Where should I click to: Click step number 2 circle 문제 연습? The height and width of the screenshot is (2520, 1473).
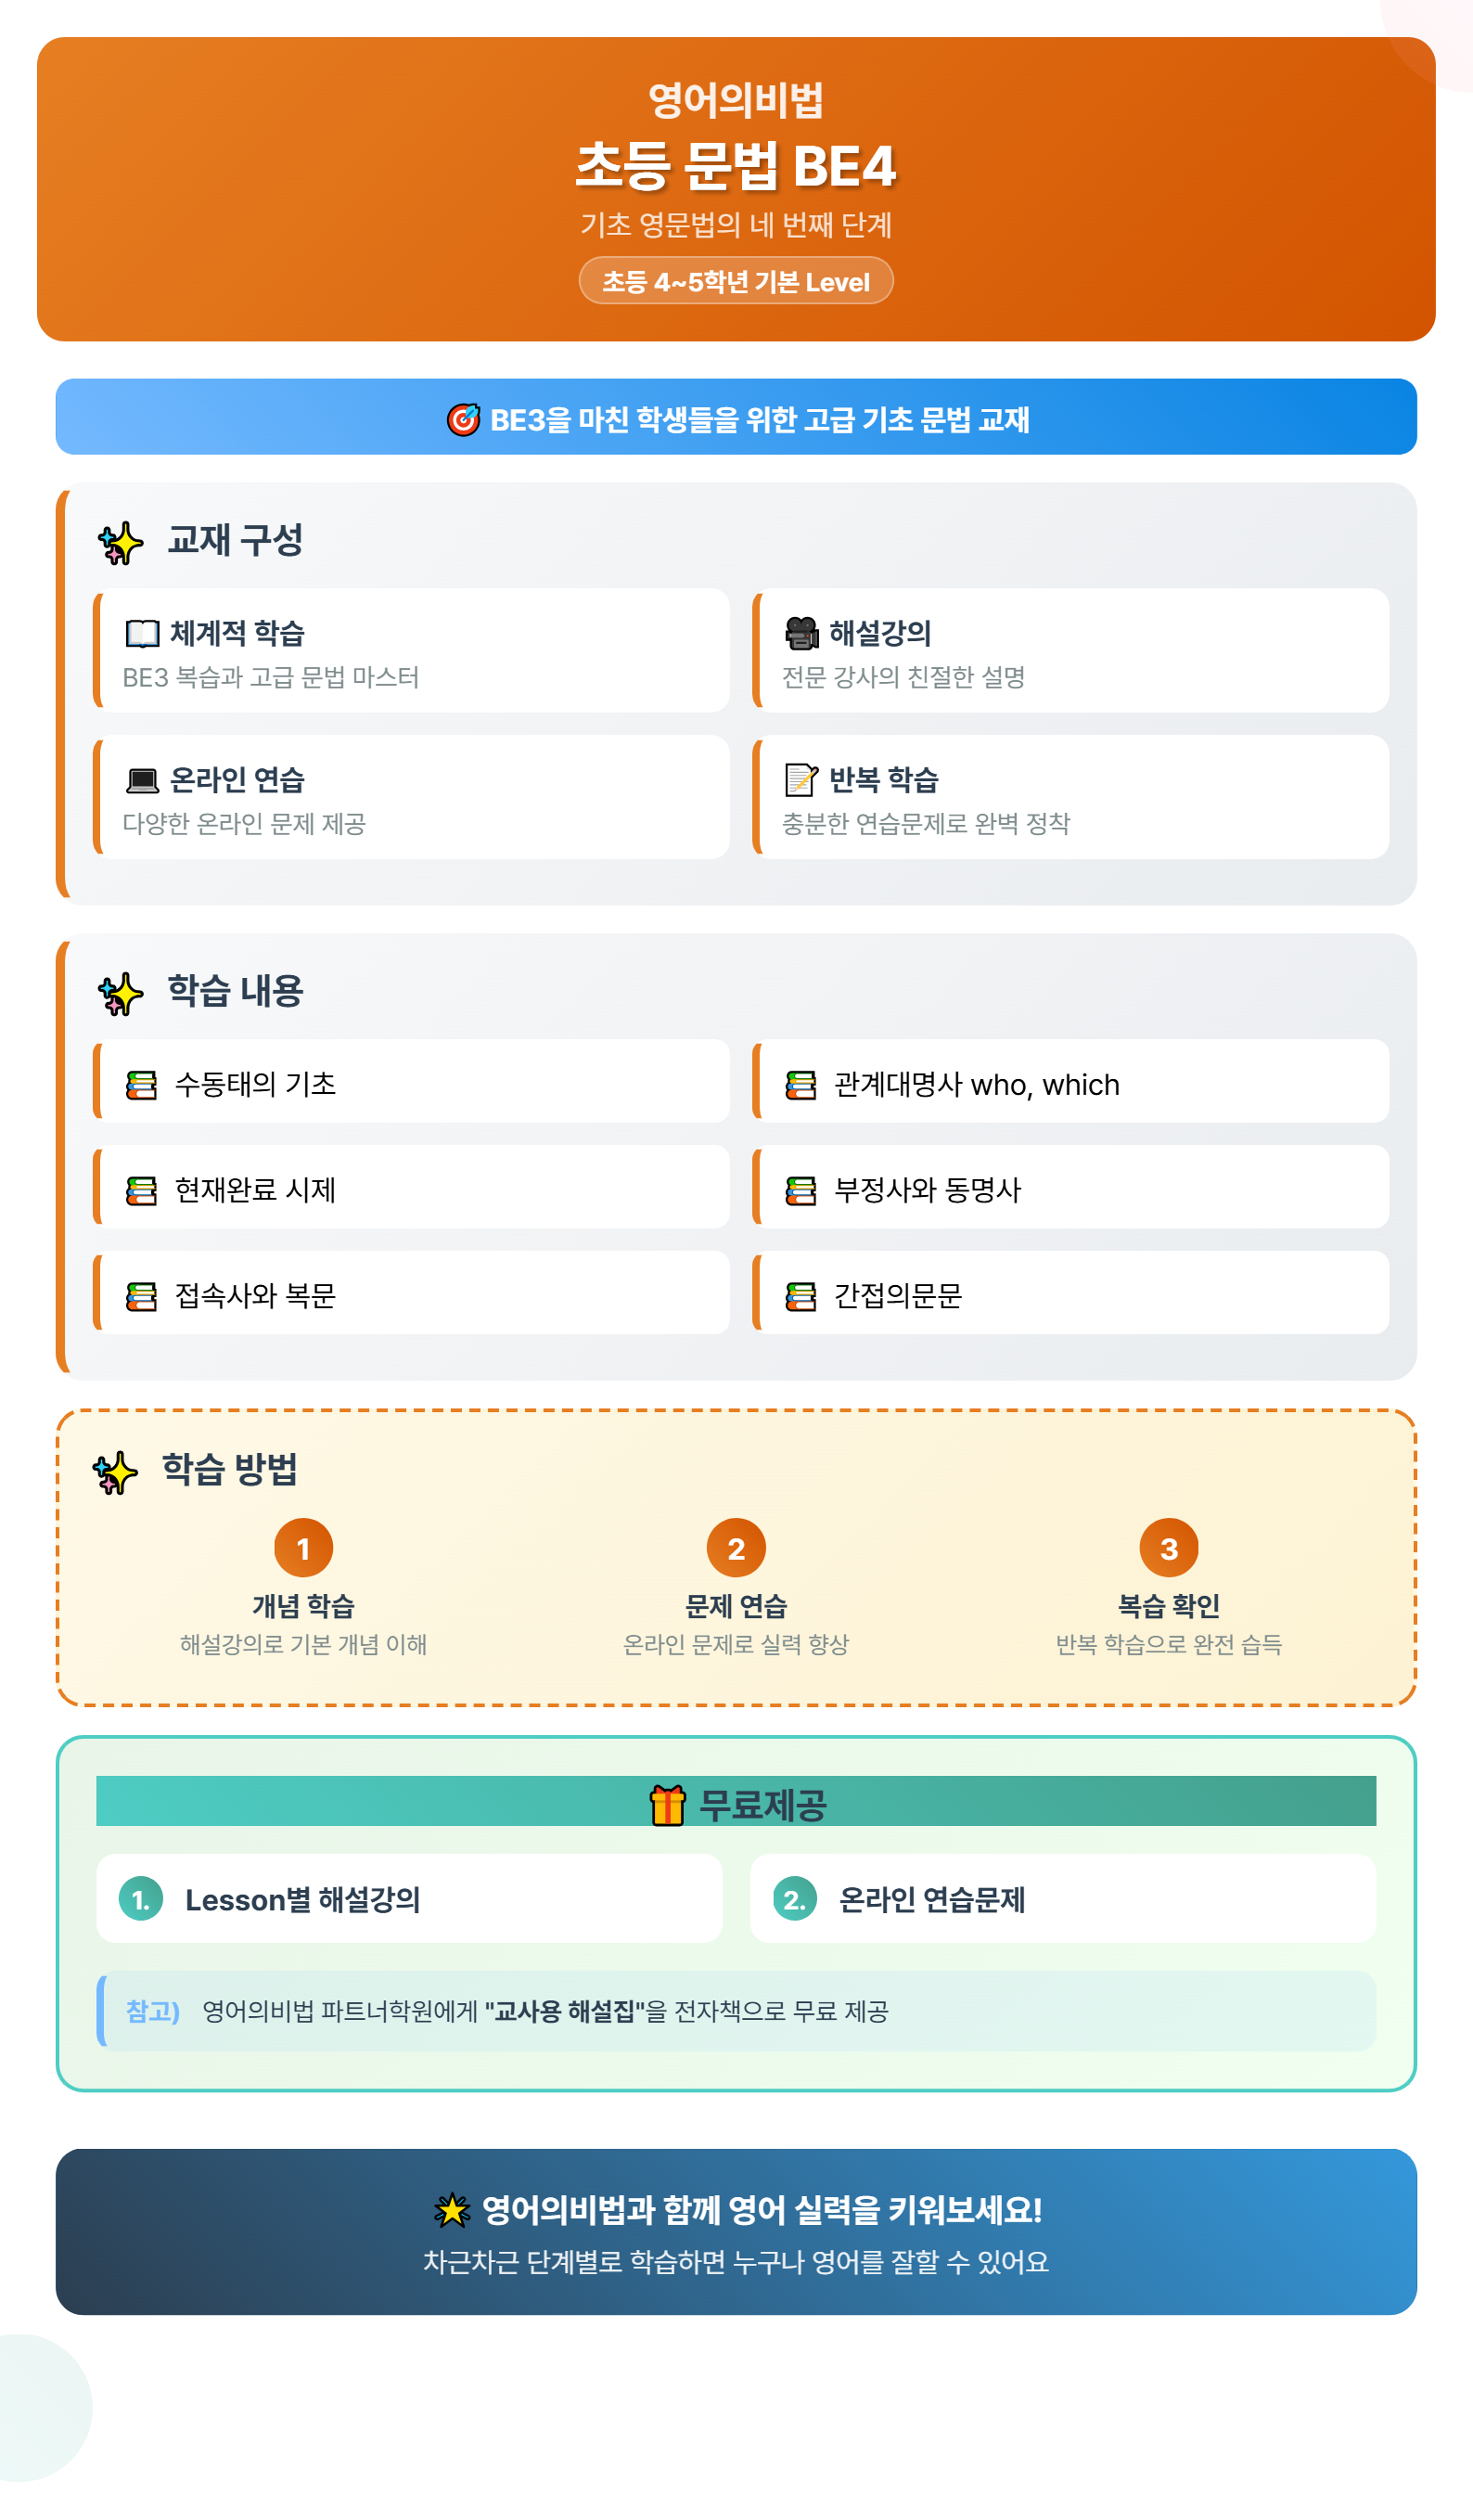coord(736,1548)
